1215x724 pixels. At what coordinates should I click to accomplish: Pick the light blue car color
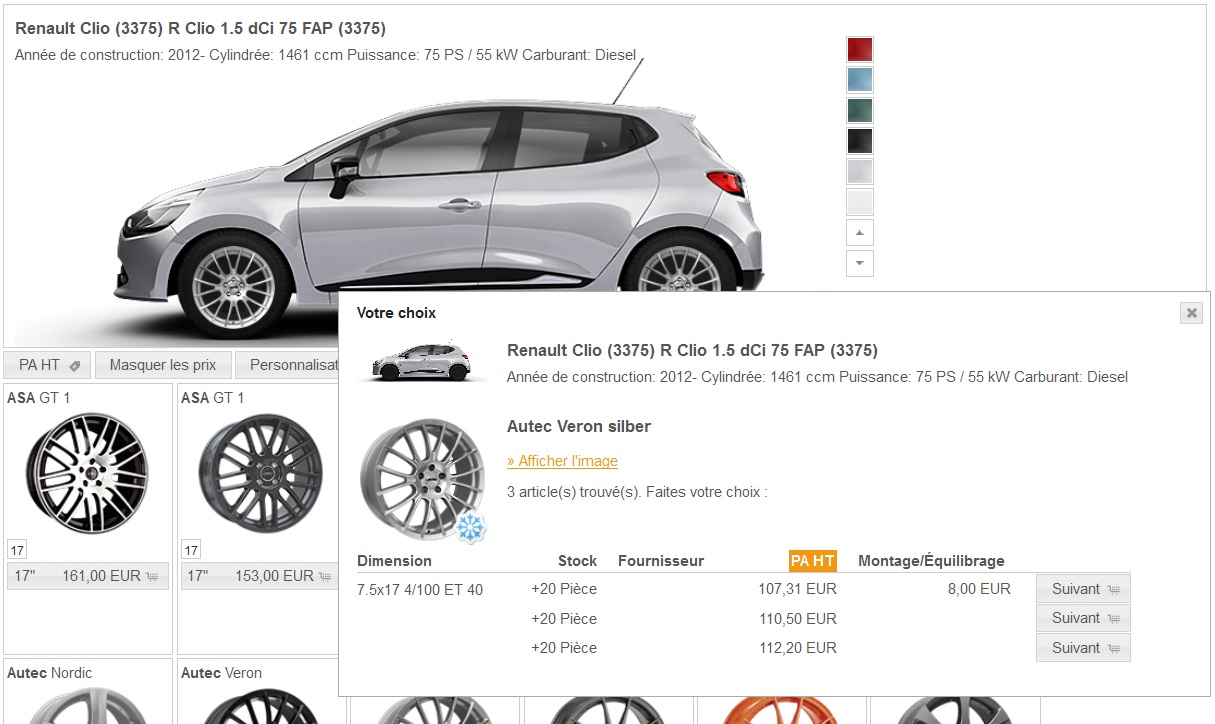pos(860,80)
